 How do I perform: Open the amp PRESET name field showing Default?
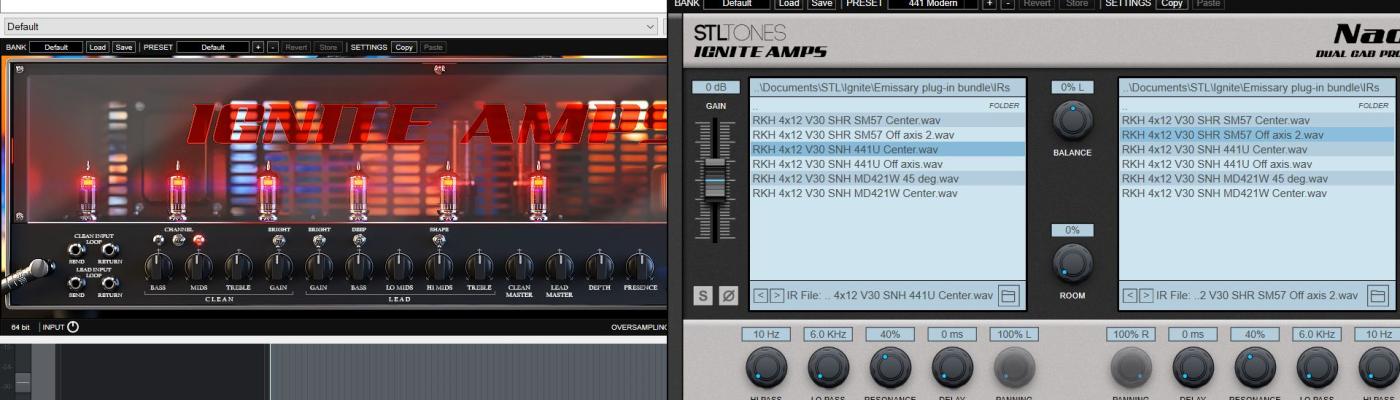214,47
